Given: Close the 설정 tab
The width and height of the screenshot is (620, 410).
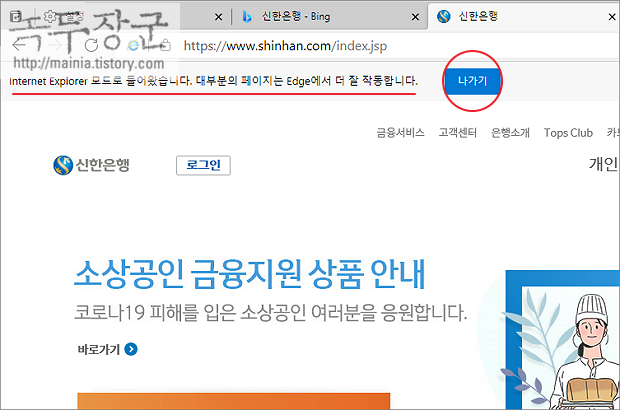Looking at the screenshot, I should point(218,17).
